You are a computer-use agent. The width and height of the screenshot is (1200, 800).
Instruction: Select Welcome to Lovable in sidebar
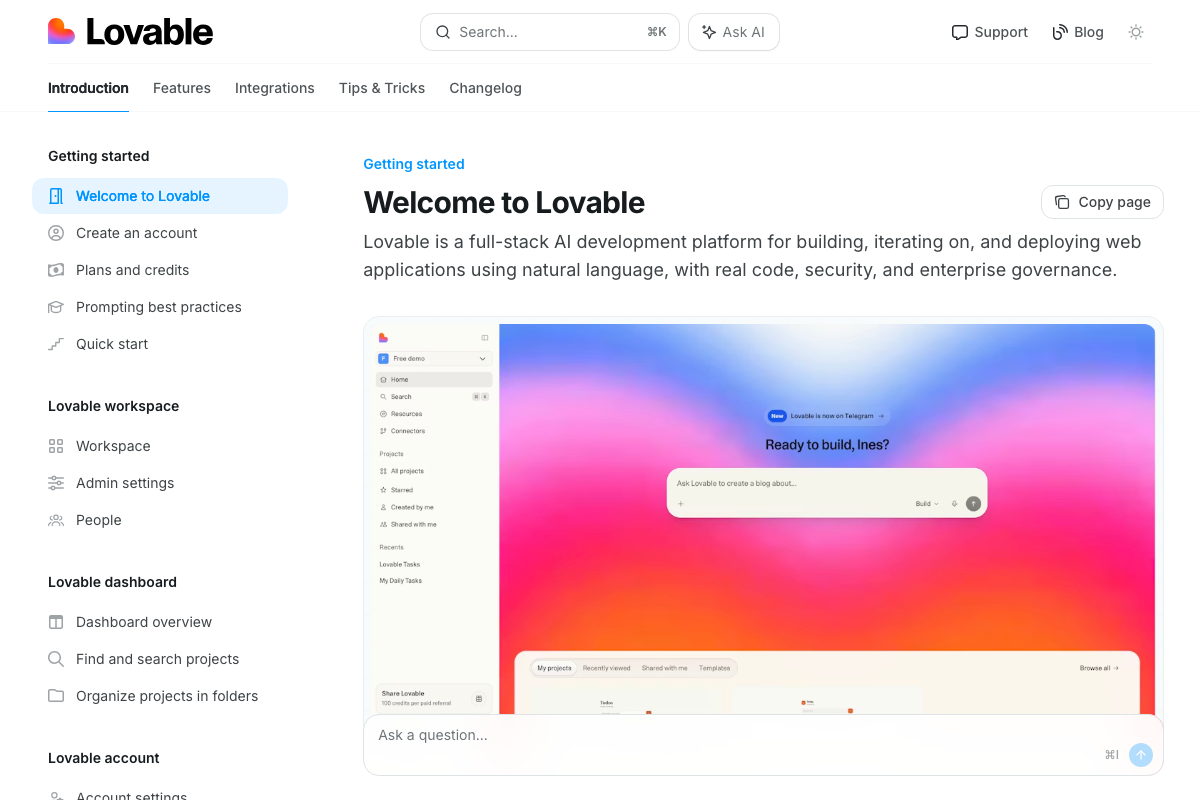click(x=160, y=196)
